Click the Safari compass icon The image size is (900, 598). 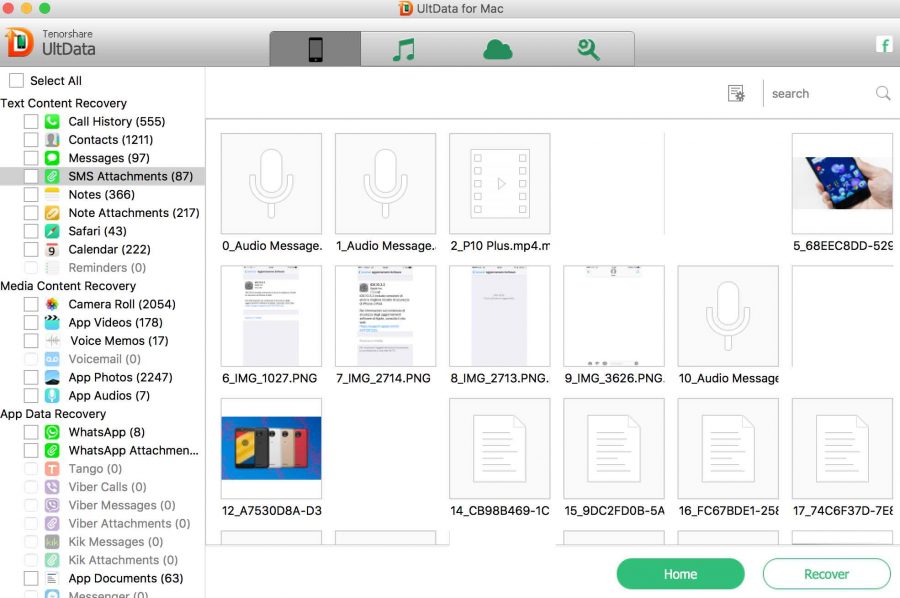coord(52,231)
